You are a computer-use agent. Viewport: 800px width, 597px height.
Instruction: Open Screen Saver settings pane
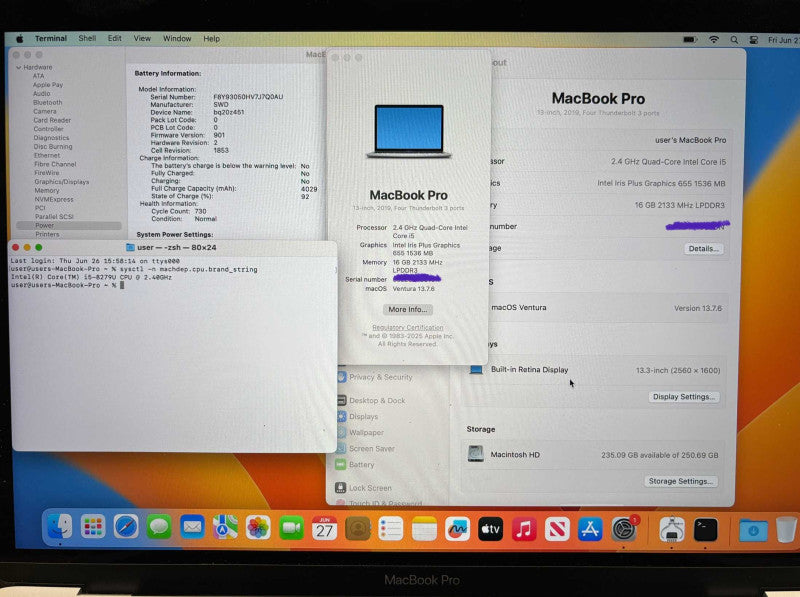(x=366, y=449)
